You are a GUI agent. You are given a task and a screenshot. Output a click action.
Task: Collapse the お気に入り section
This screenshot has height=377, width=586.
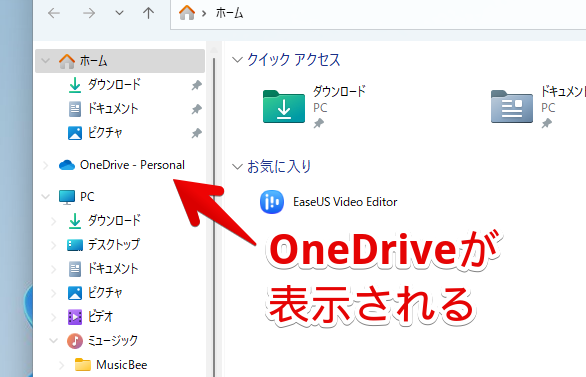click(237, 166)
